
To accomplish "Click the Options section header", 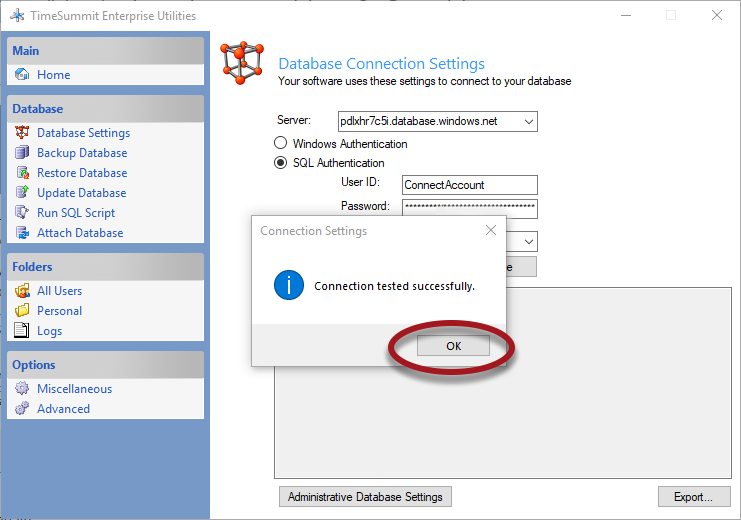I will [105, 364].
